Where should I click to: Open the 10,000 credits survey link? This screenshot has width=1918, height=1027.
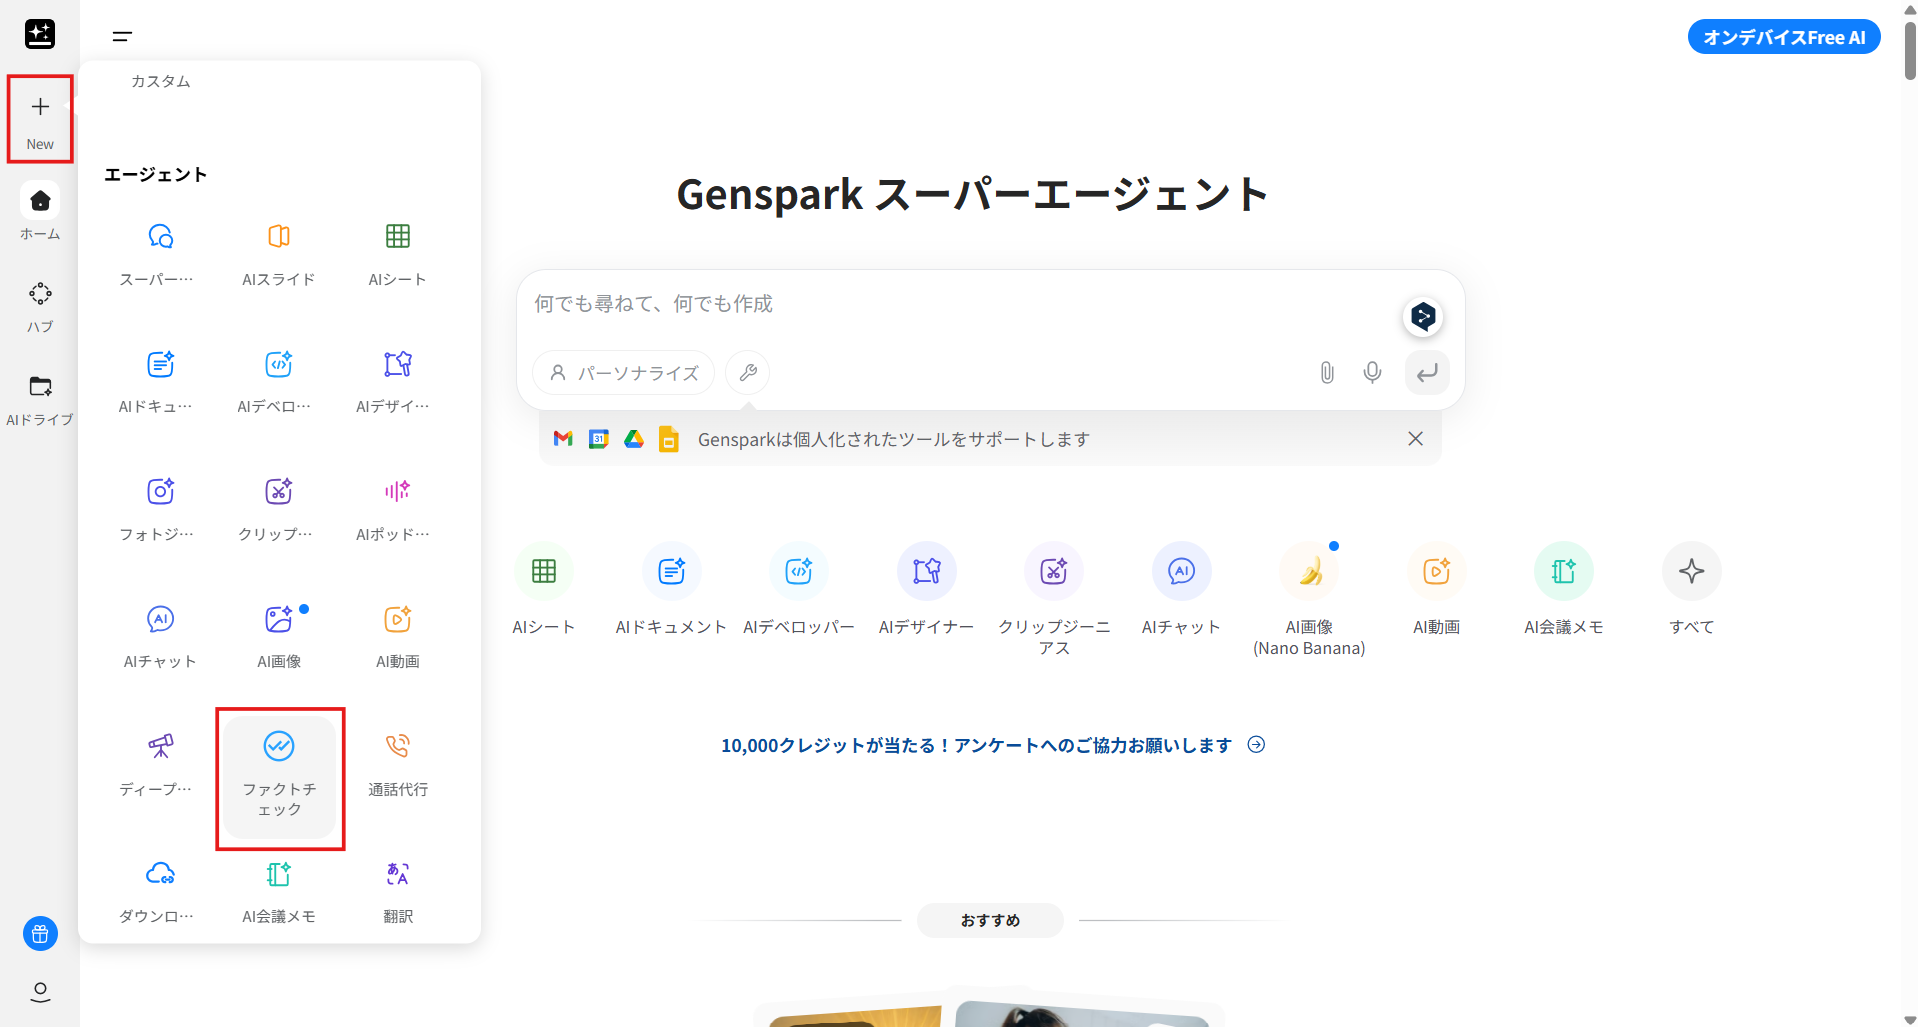point(975,744)
